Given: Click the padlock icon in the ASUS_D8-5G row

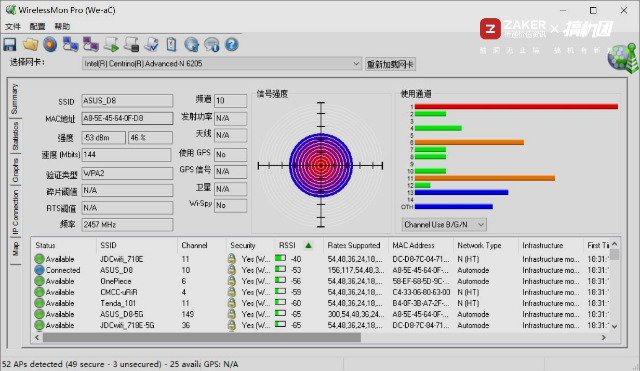Looking at the screenshot, I should click(x=231, y=314).
